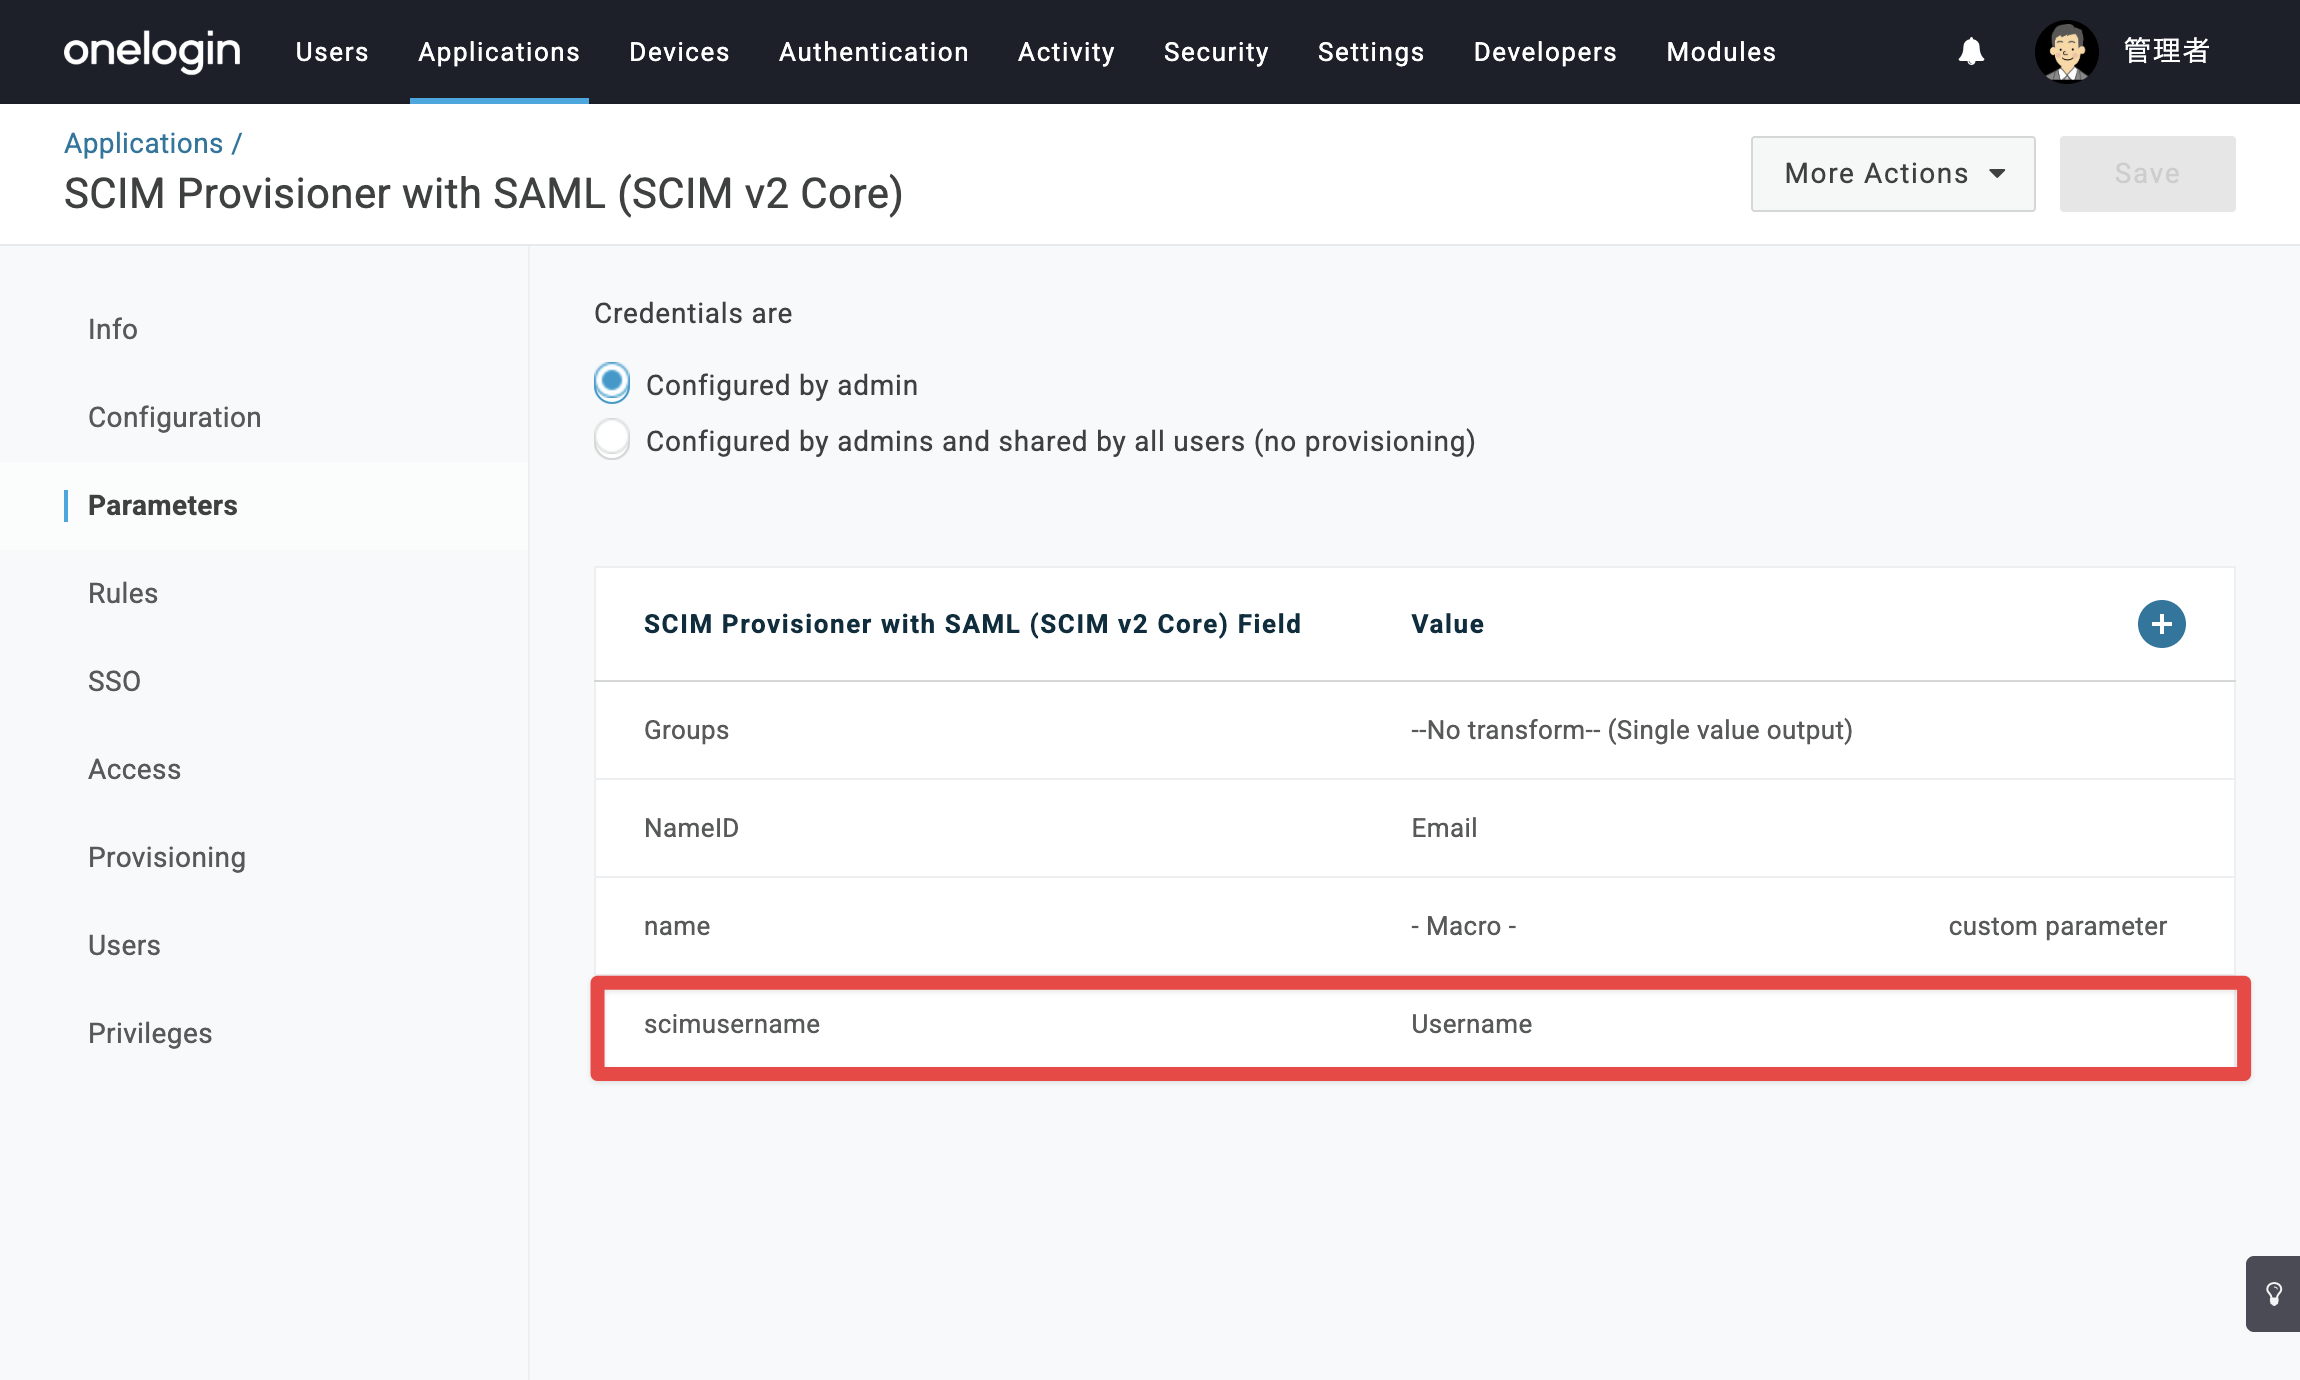Image resolution: width=2300 pixels, height=1380 pixels.
Task: Switch to the Info side tab
Action: point(113,329)
